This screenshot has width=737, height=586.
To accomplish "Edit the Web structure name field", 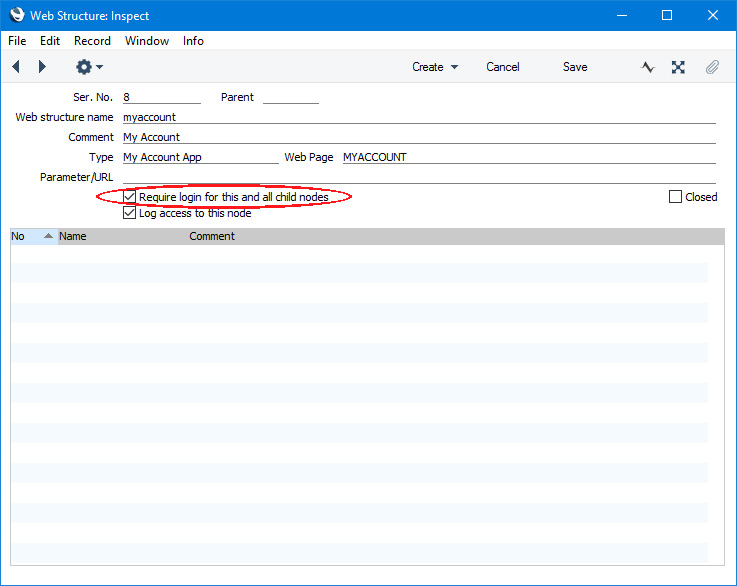I will [419, 117].
